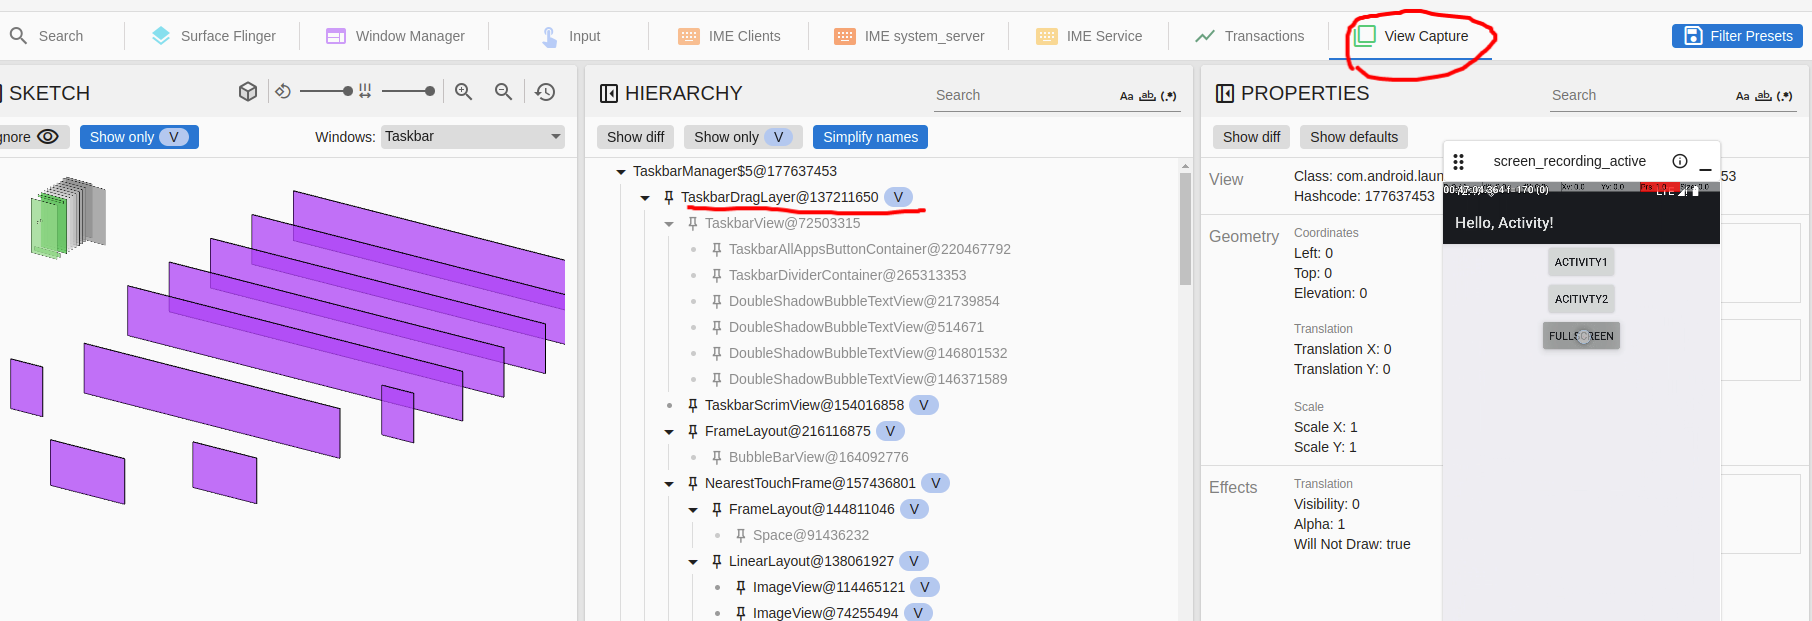The image size is (1812, 621).
Task: Pin the TaskbarScrimView@154016858 node
Action: pos(693,405)
